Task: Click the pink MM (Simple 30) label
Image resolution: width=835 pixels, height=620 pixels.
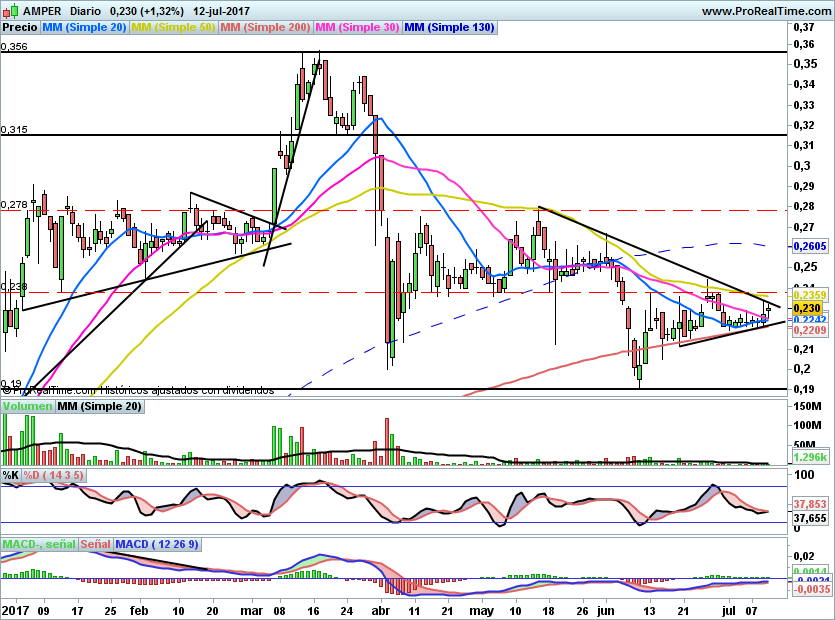Action: click(357, 28)
